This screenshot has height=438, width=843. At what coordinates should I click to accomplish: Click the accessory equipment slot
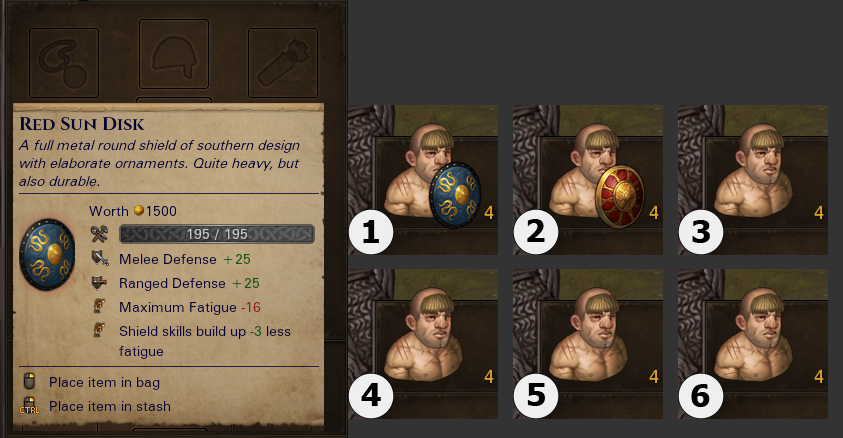(64, 62)
